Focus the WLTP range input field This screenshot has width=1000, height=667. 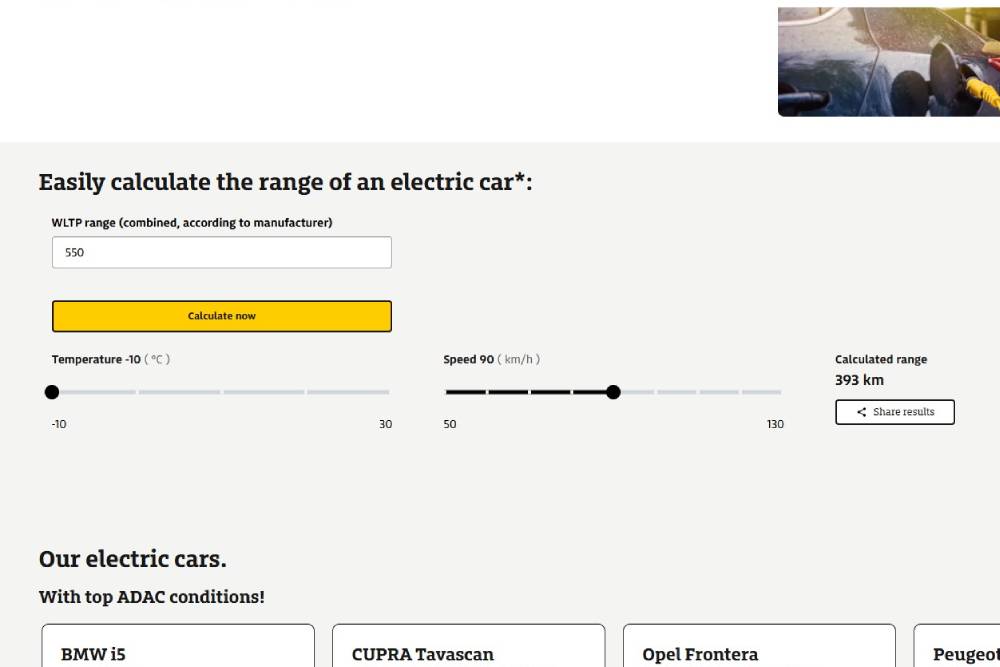tap(221, 253)
